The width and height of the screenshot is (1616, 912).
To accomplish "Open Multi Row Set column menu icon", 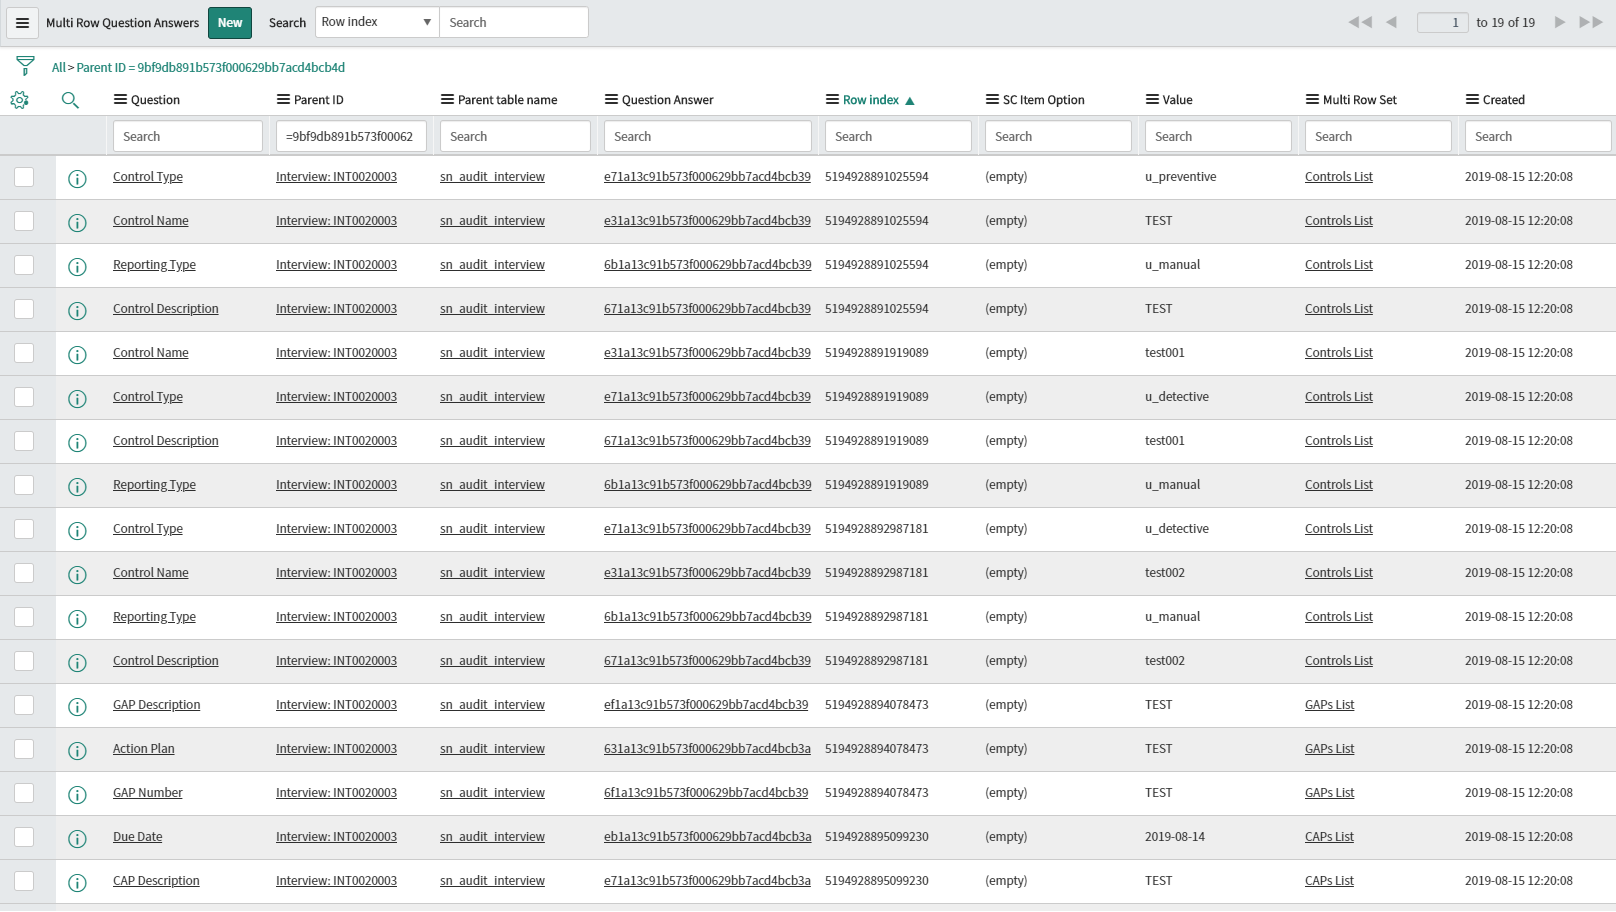I will 1312,99.
